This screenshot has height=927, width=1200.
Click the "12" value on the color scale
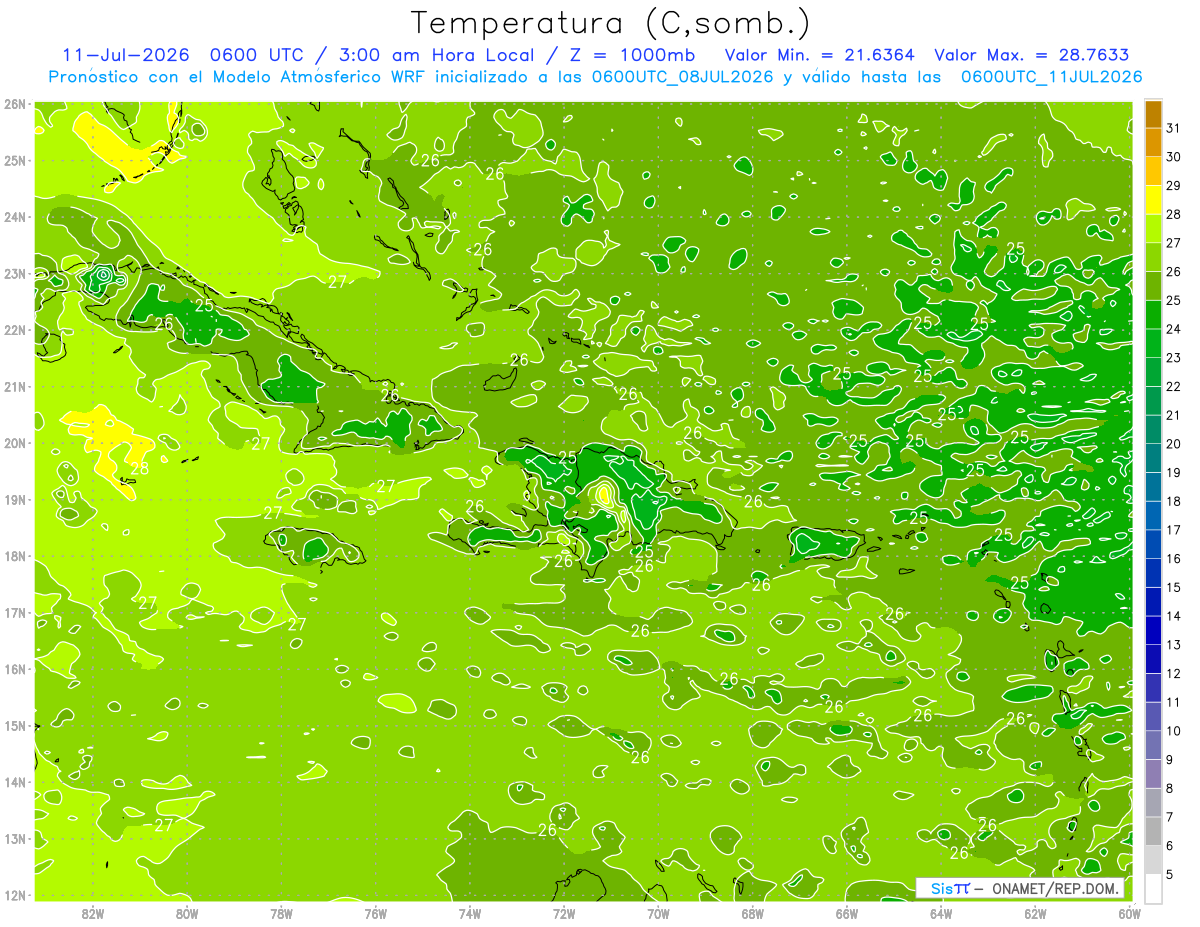pyautogui.click(x=1173, y=673)
